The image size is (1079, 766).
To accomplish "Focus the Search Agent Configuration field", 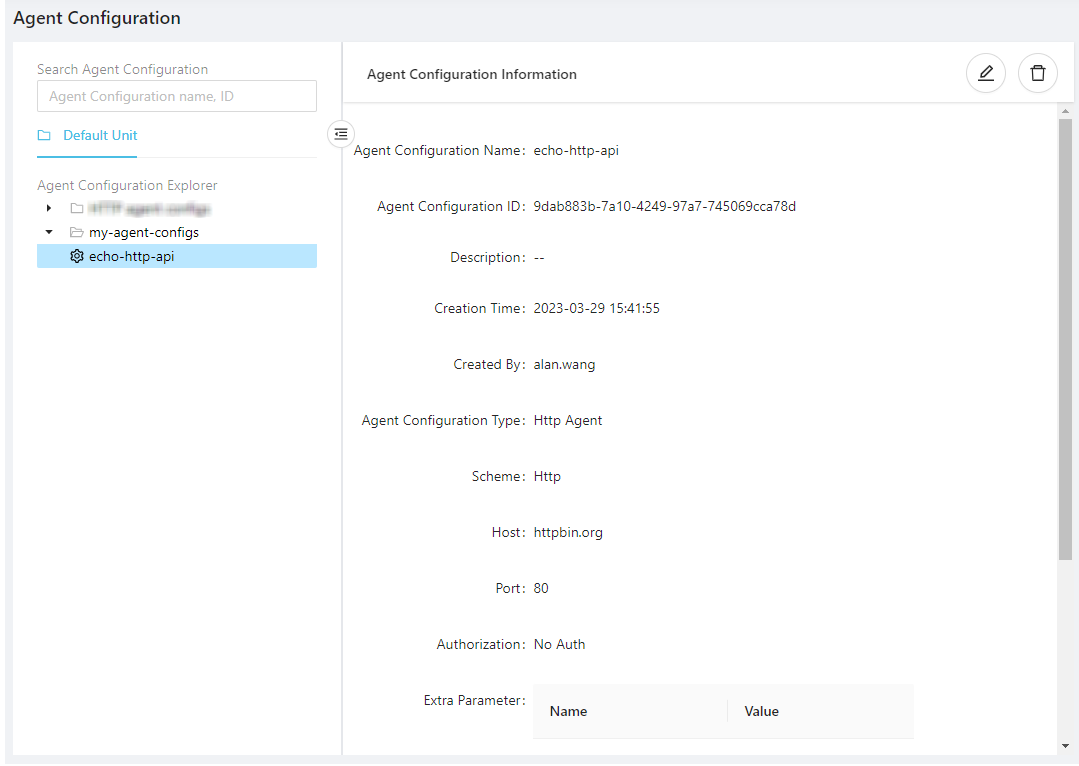I will click(176, 96).
